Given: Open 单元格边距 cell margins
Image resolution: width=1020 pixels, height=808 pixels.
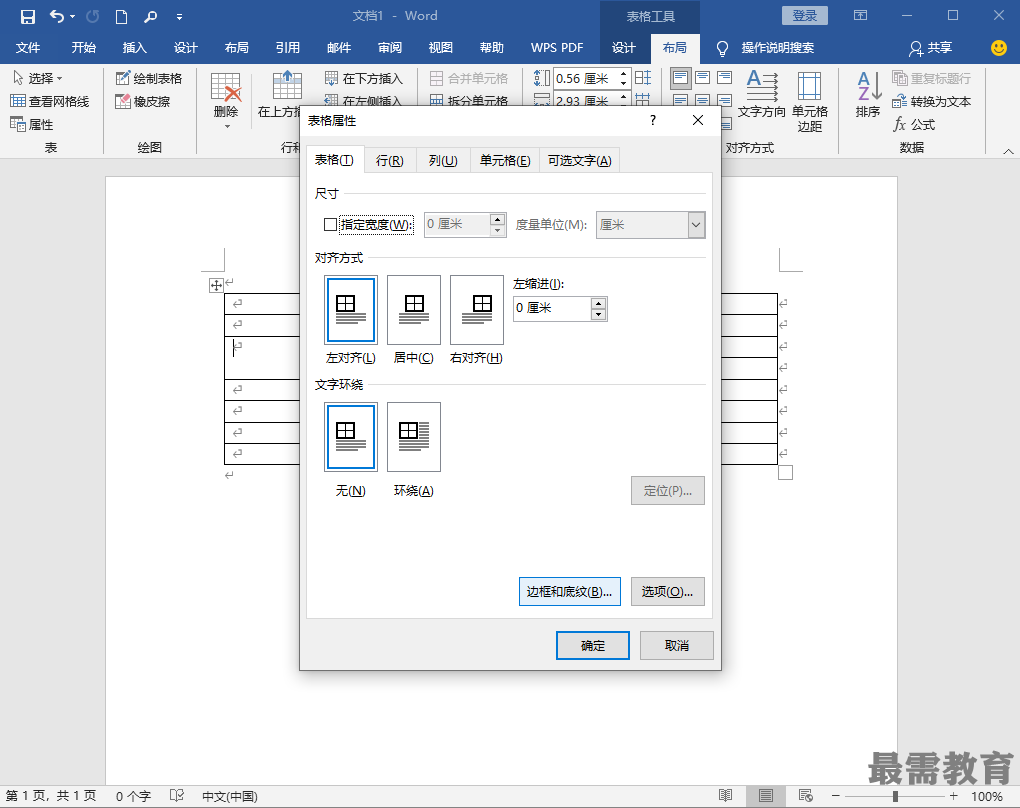Looking at the screenshot, I should pos(810,102).
